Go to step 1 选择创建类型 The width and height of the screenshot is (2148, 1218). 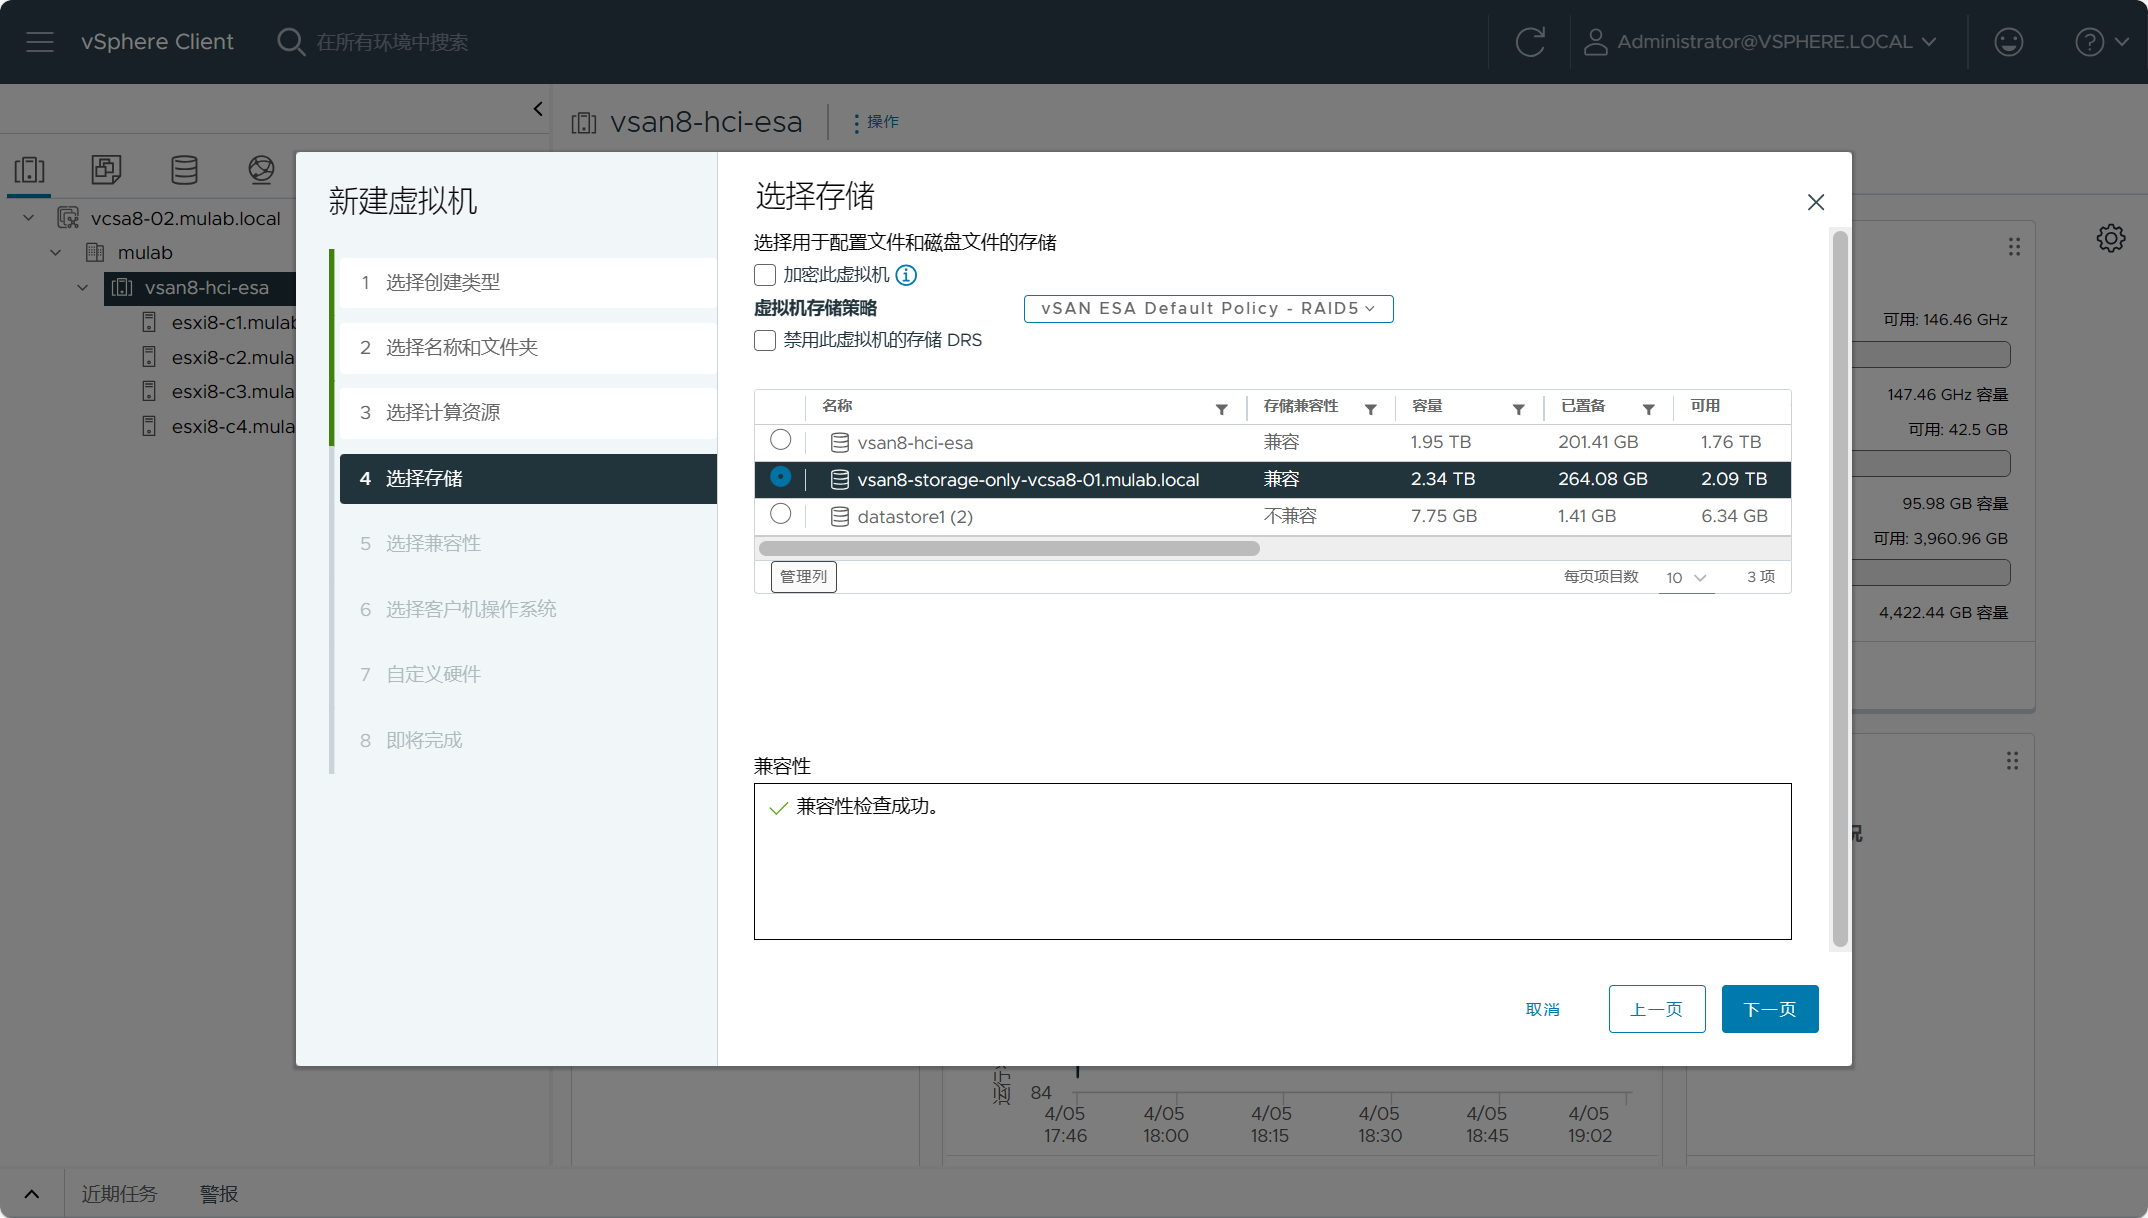coord(528,283)
